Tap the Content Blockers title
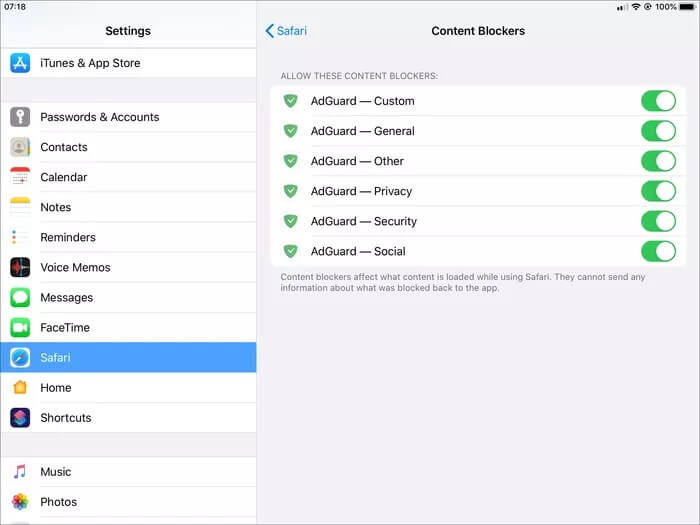This screenshot has height=525, width=700. [478, 31]
